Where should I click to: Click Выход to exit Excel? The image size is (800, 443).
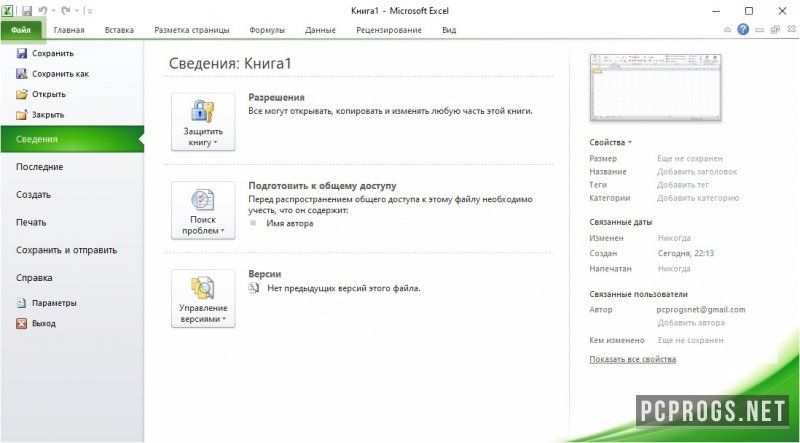click(36, 324)
